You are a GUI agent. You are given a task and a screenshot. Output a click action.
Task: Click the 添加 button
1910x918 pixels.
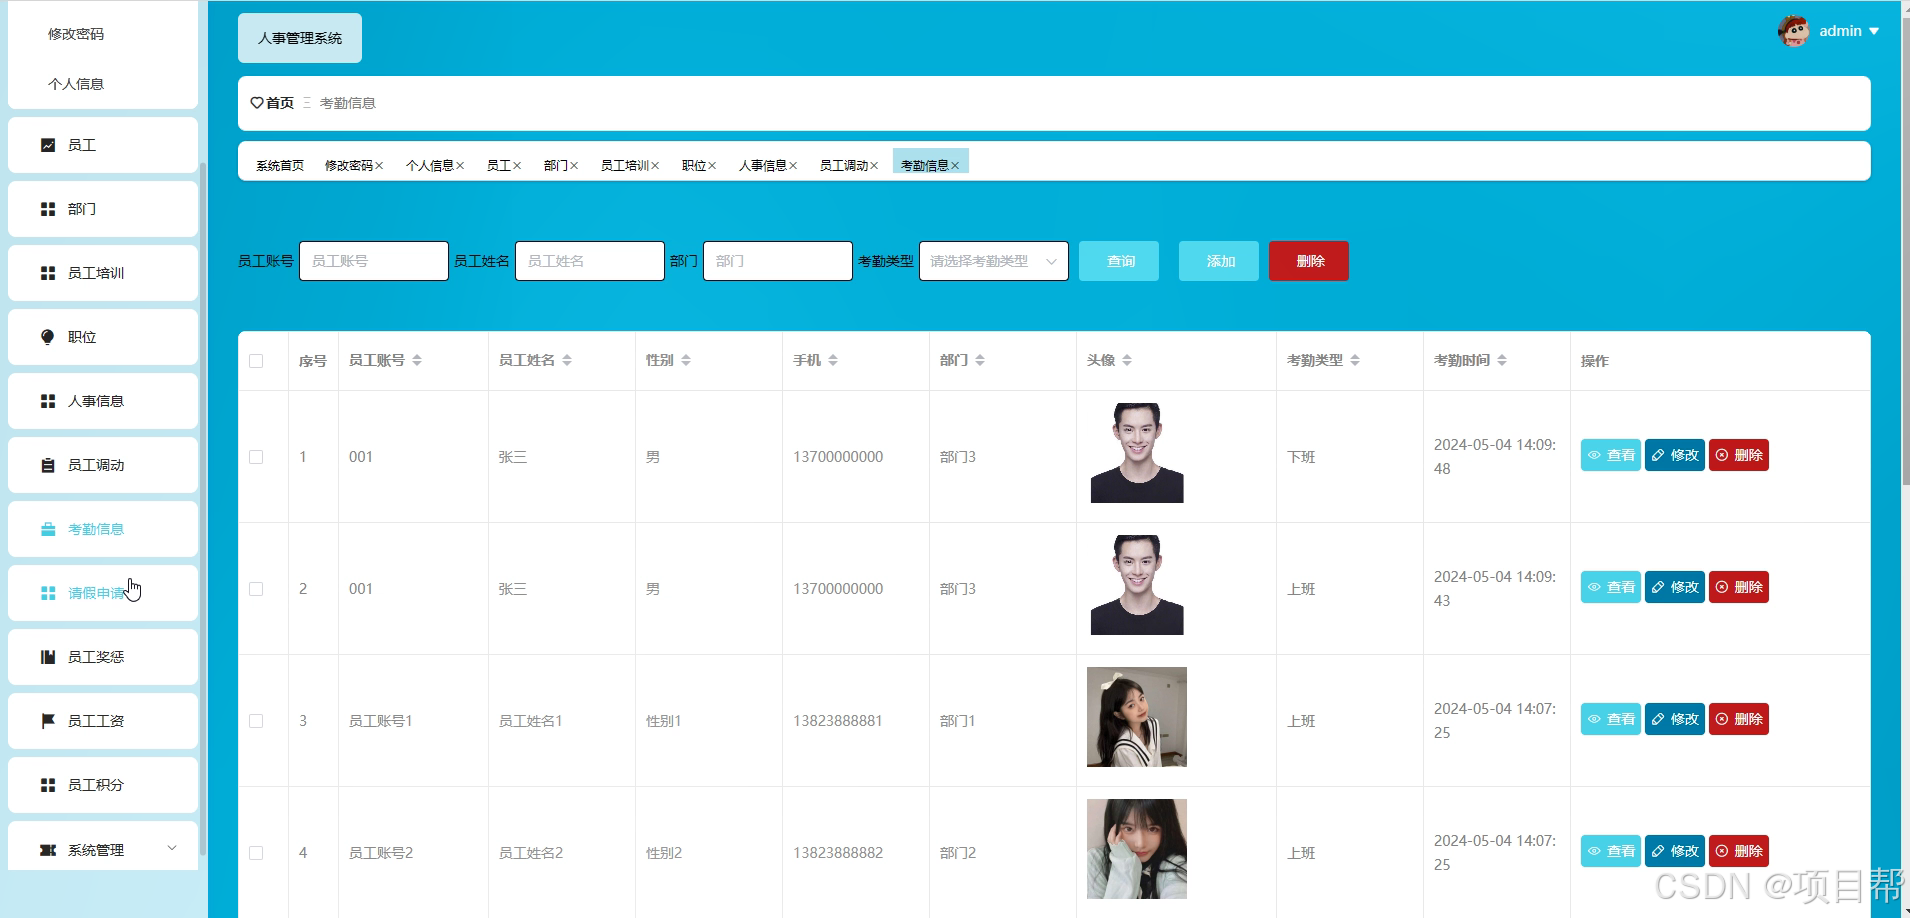(1219, 261)
